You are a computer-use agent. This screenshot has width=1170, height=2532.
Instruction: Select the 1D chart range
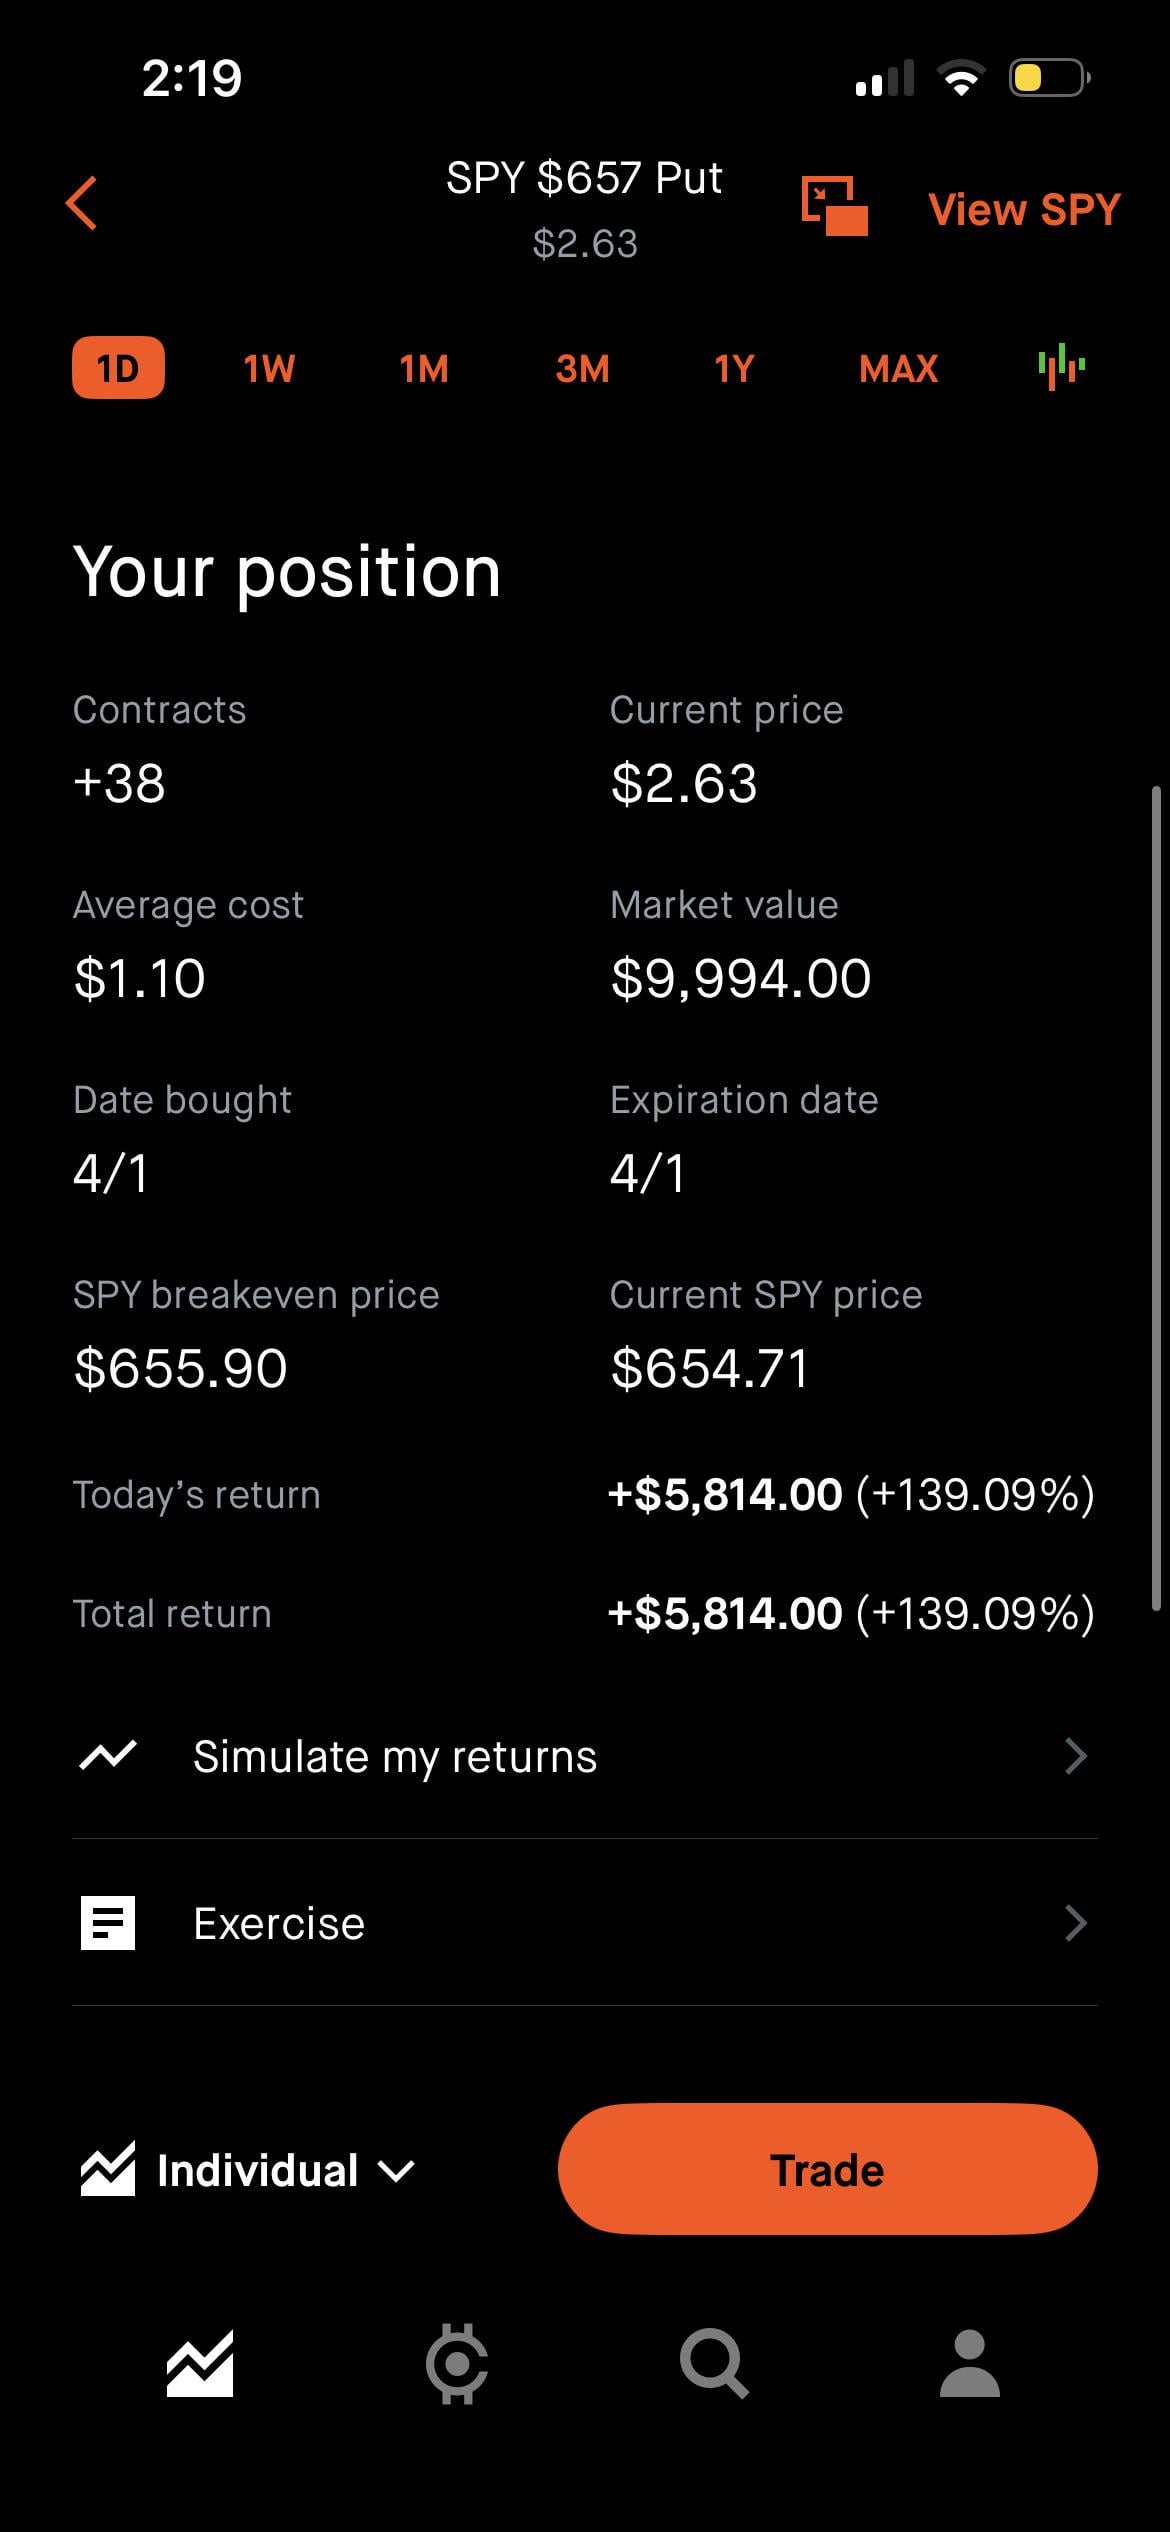coord(118,368)
